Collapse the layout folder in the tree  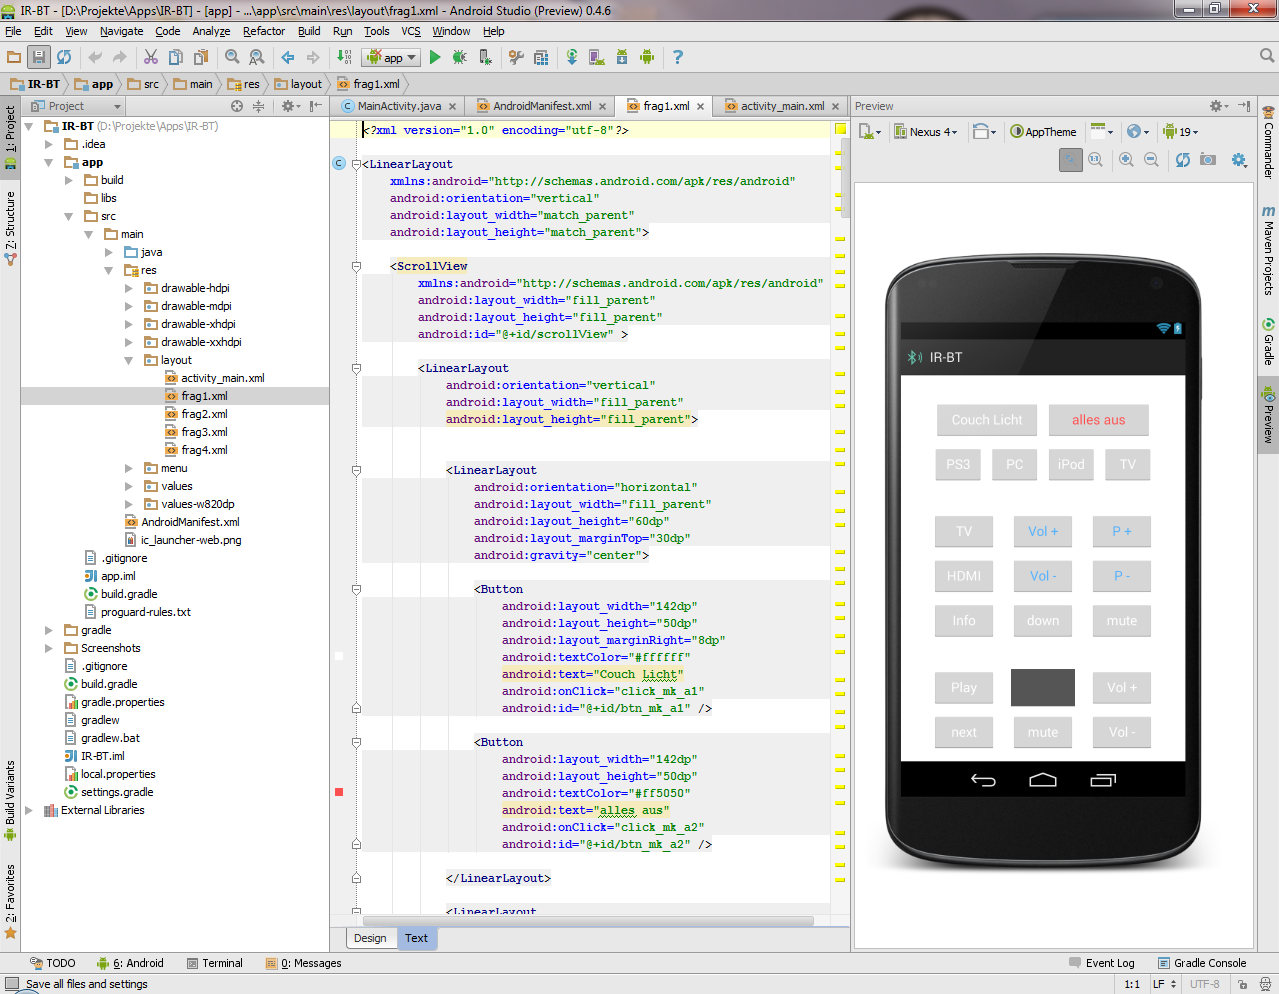pyautogui.click(x=129, y=360)
